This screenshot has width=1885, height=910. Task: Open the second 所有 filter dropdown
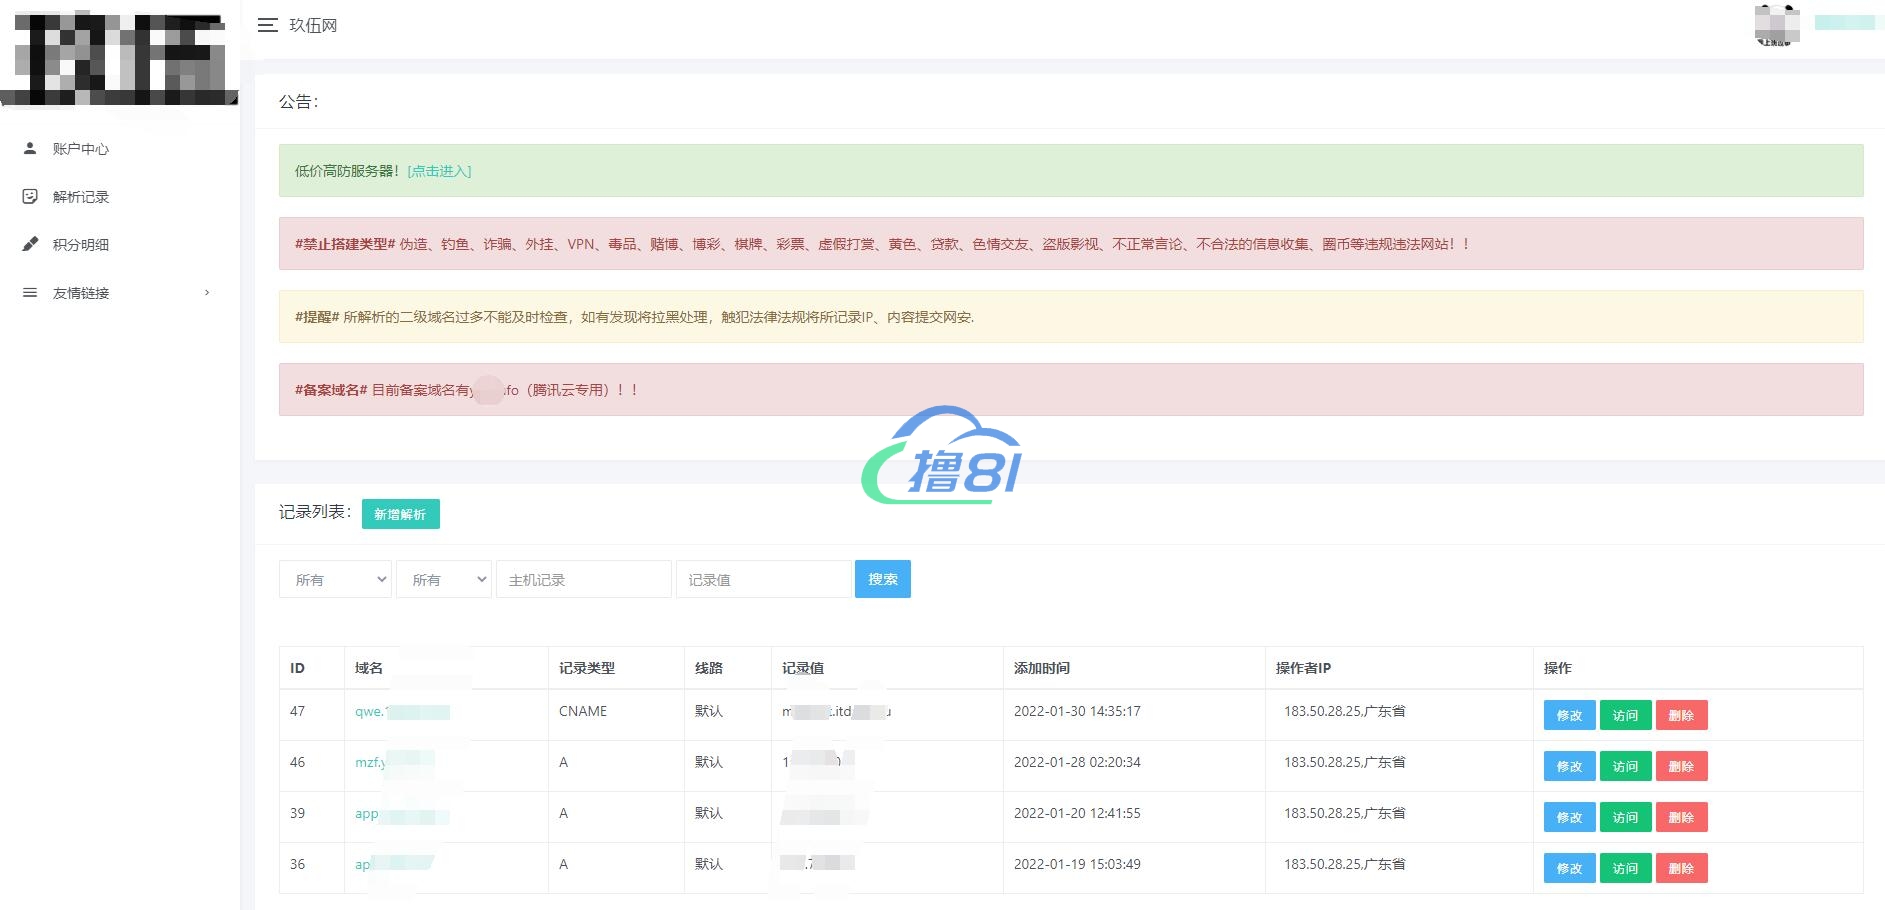coord(443,580)
